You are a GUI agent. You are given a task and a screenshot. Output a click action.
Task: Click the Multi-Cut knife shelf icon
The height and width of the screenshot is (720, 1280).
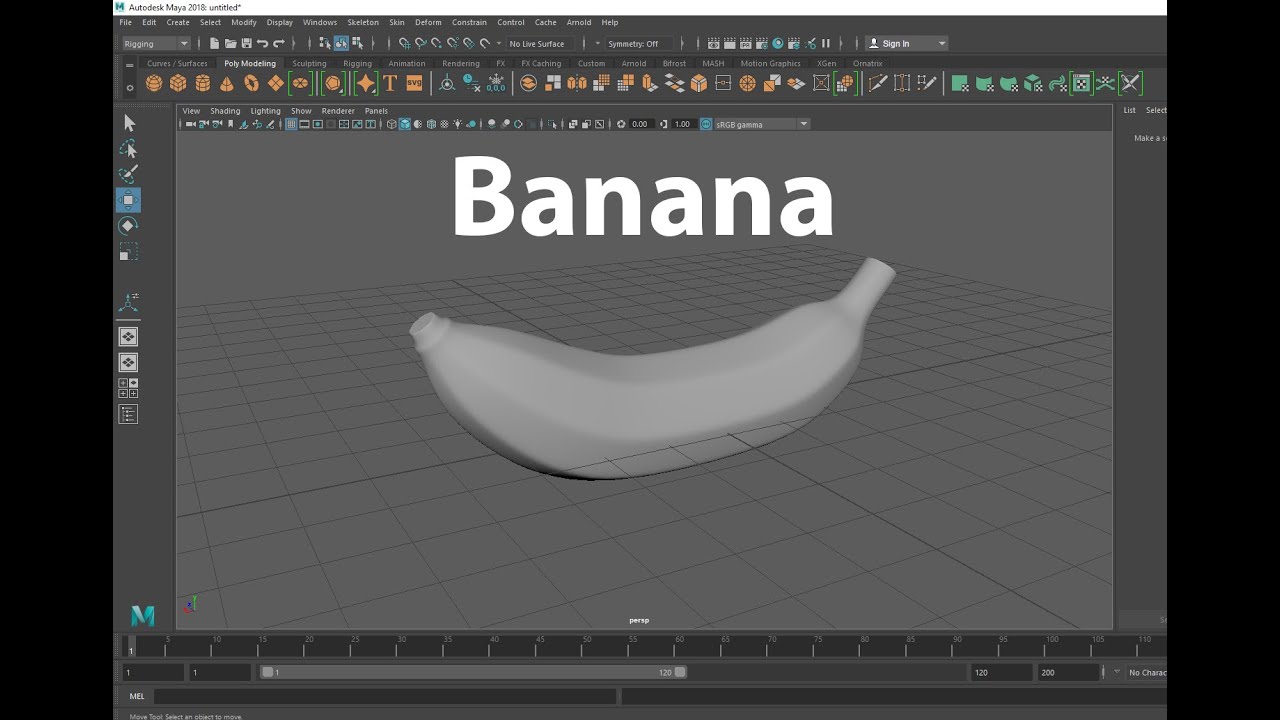[879, 83]
